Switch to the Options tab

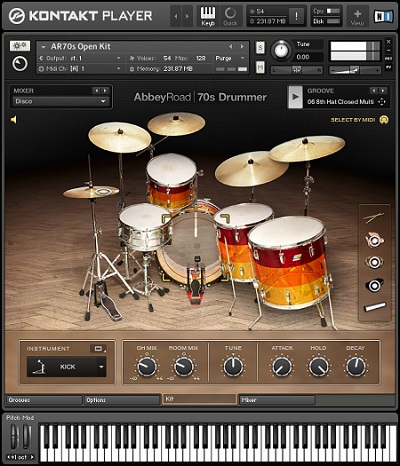click(x=122, y=400)
